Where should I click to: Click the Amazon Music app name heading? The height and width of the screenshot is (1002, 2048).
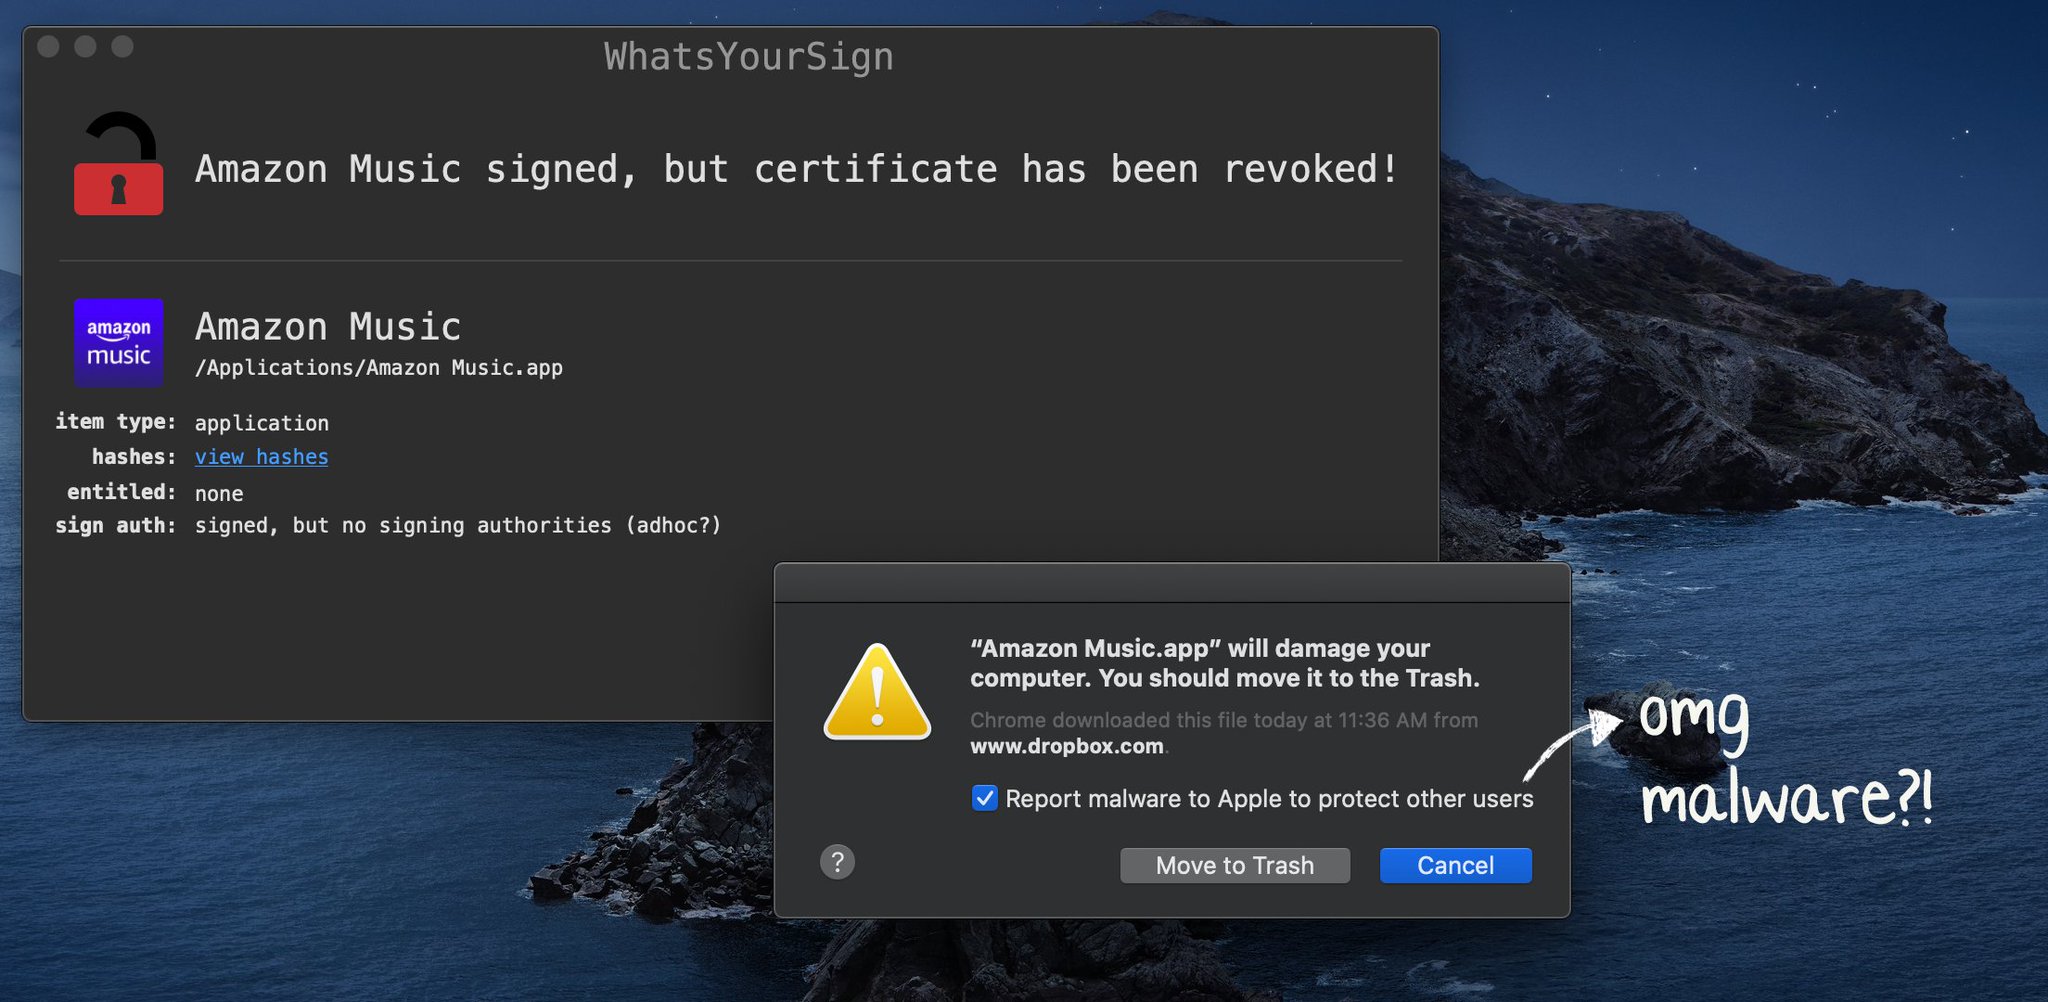pyautogui.click(x=328, y=326)
